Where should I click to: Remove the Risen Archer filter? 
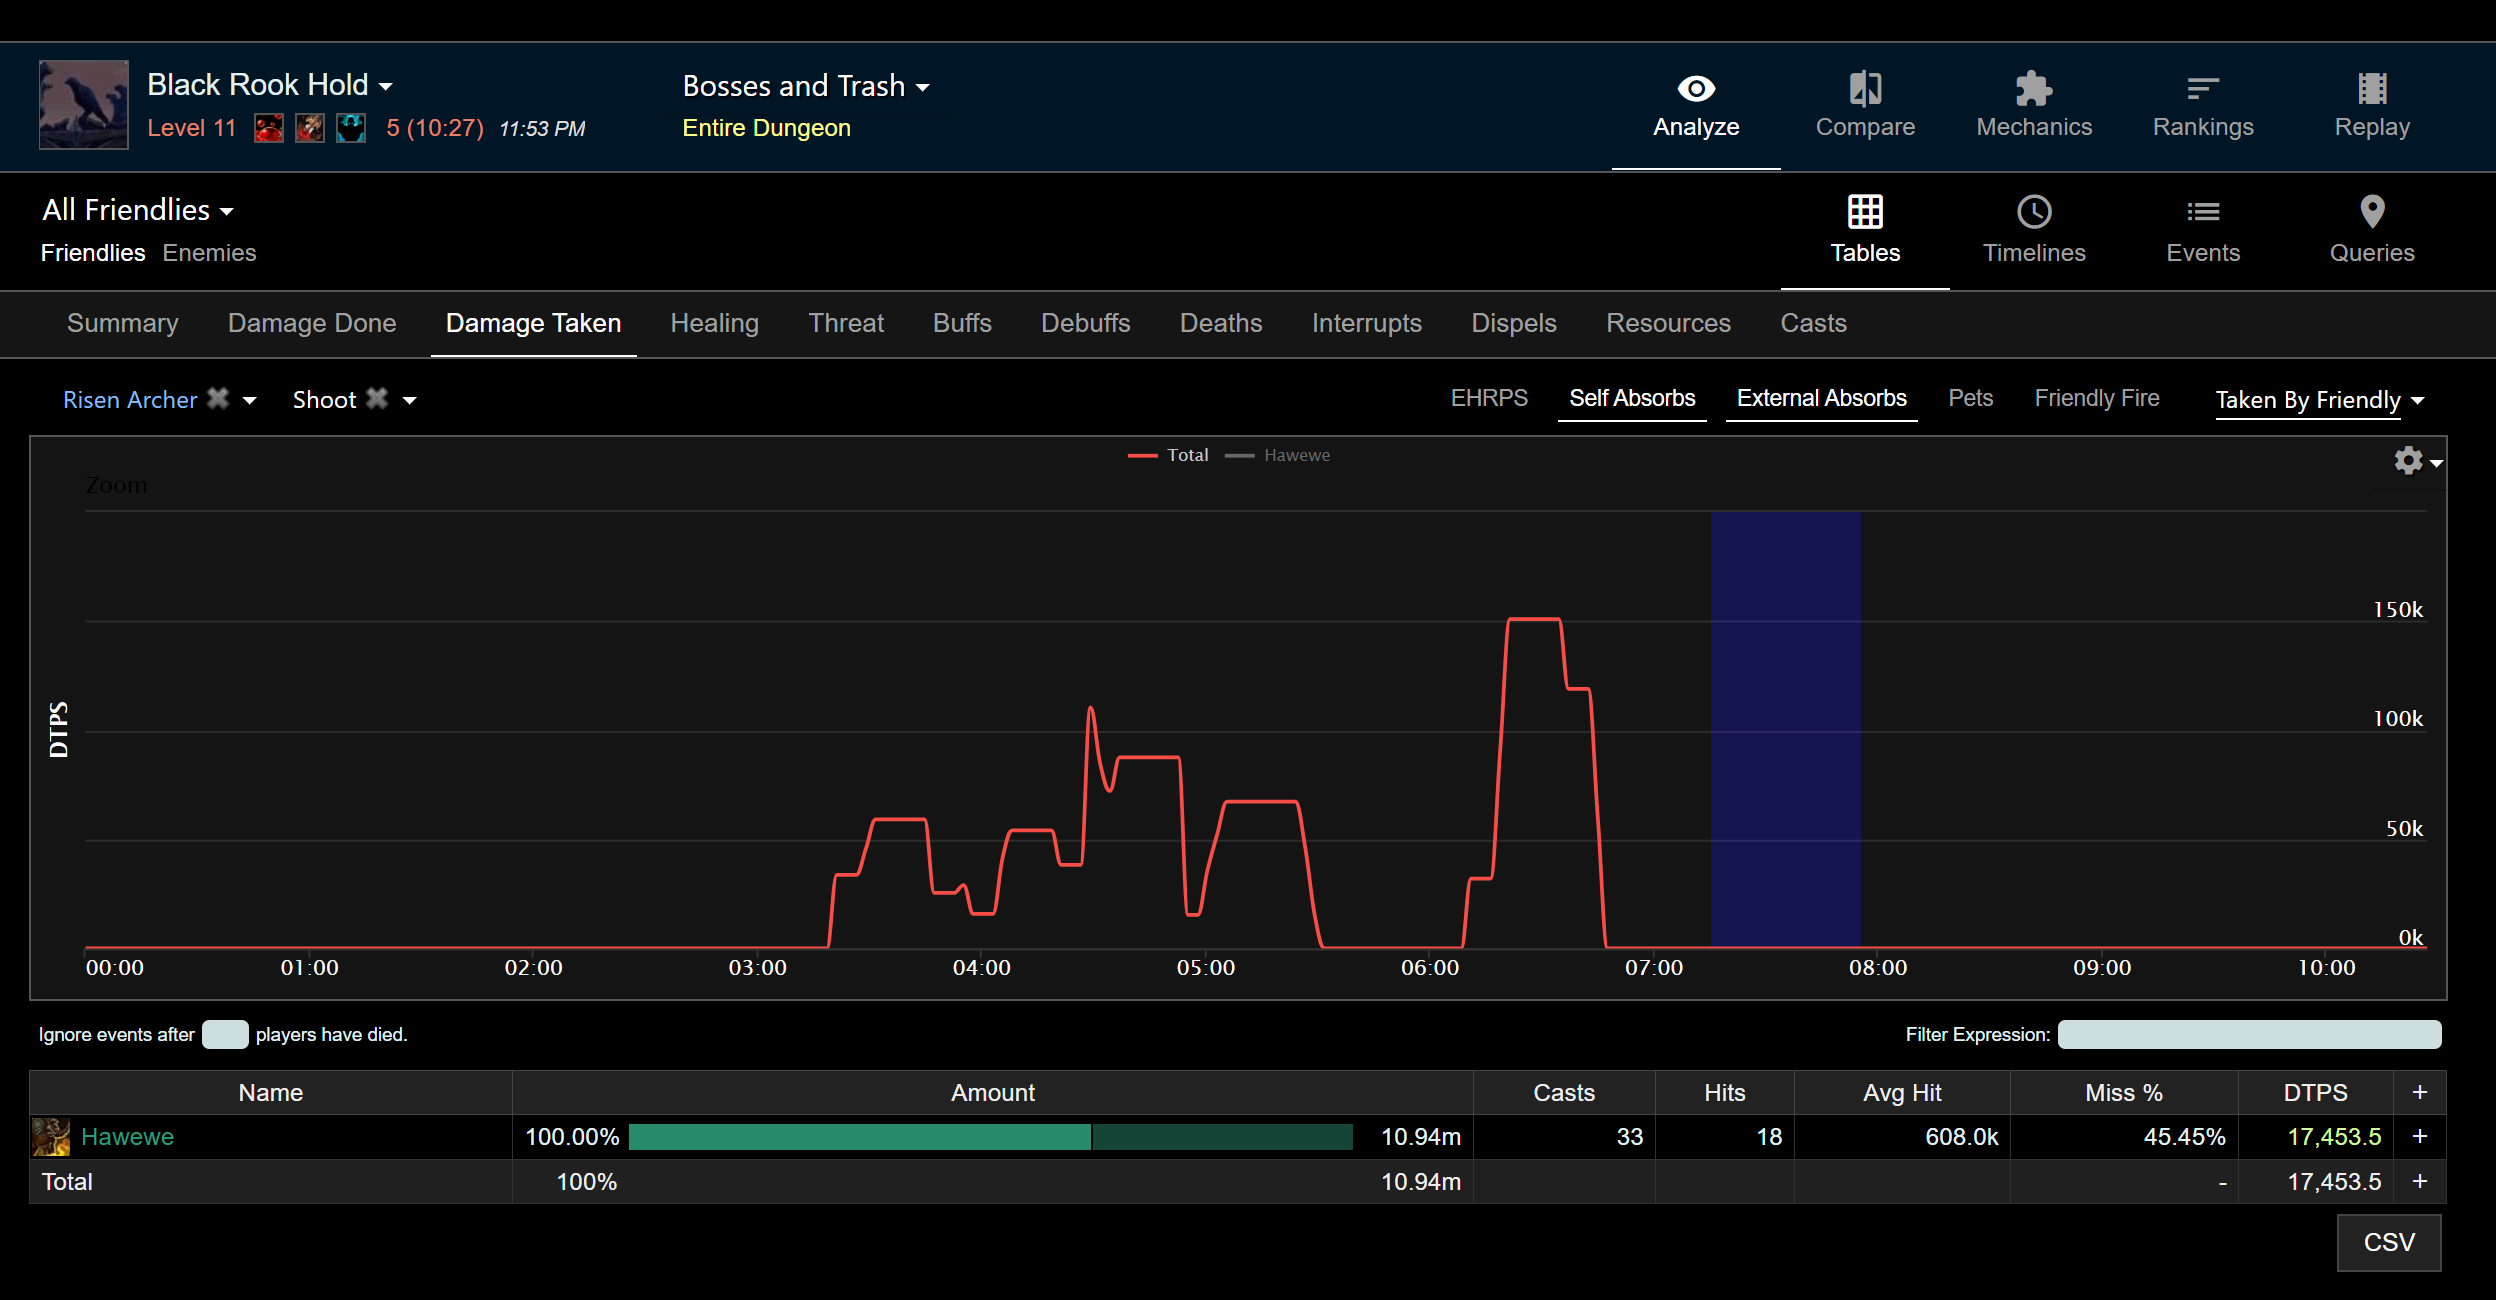(x=218, y=398)
